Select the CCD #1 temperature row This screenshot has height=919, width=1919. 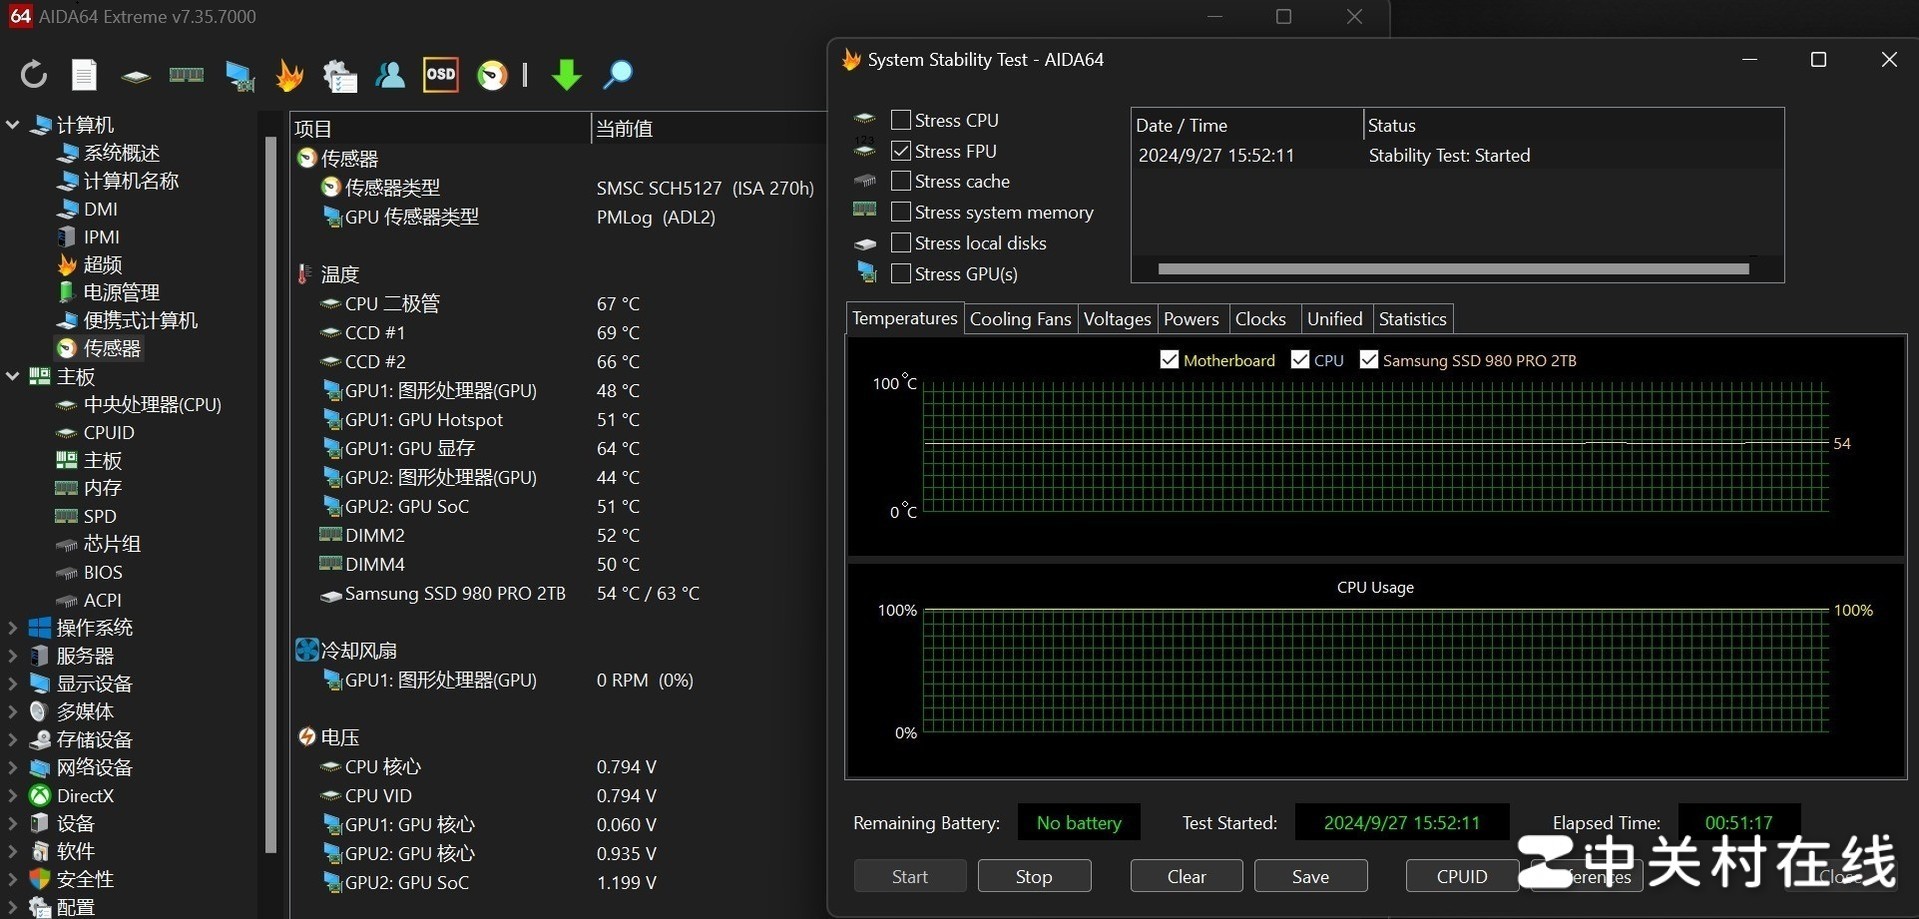click(x=558, y=333)
